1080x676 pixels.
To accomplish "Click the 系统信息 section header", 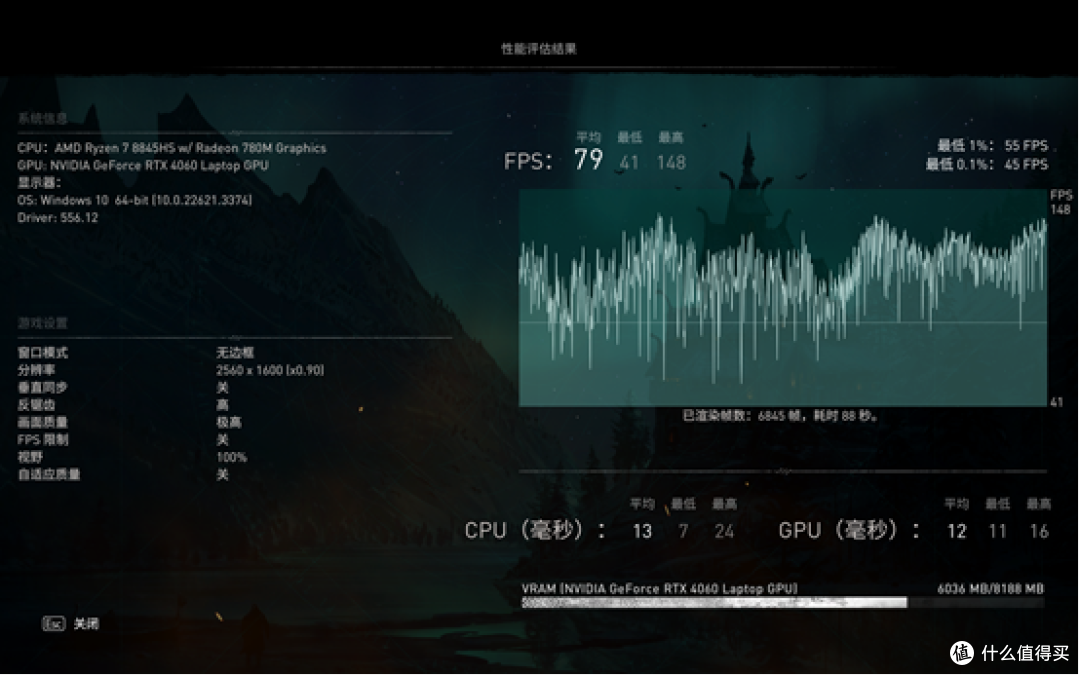I will pos(43,119).
